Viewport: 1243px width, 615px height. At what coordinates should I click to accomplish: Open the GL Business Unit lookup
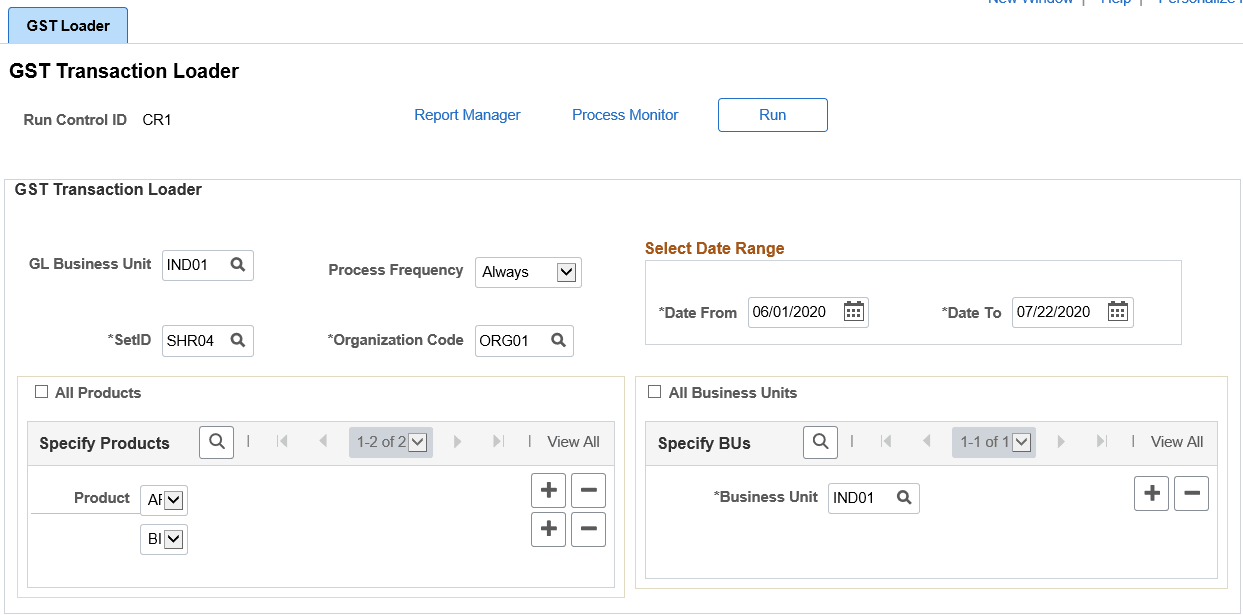[x=237, y=264]
